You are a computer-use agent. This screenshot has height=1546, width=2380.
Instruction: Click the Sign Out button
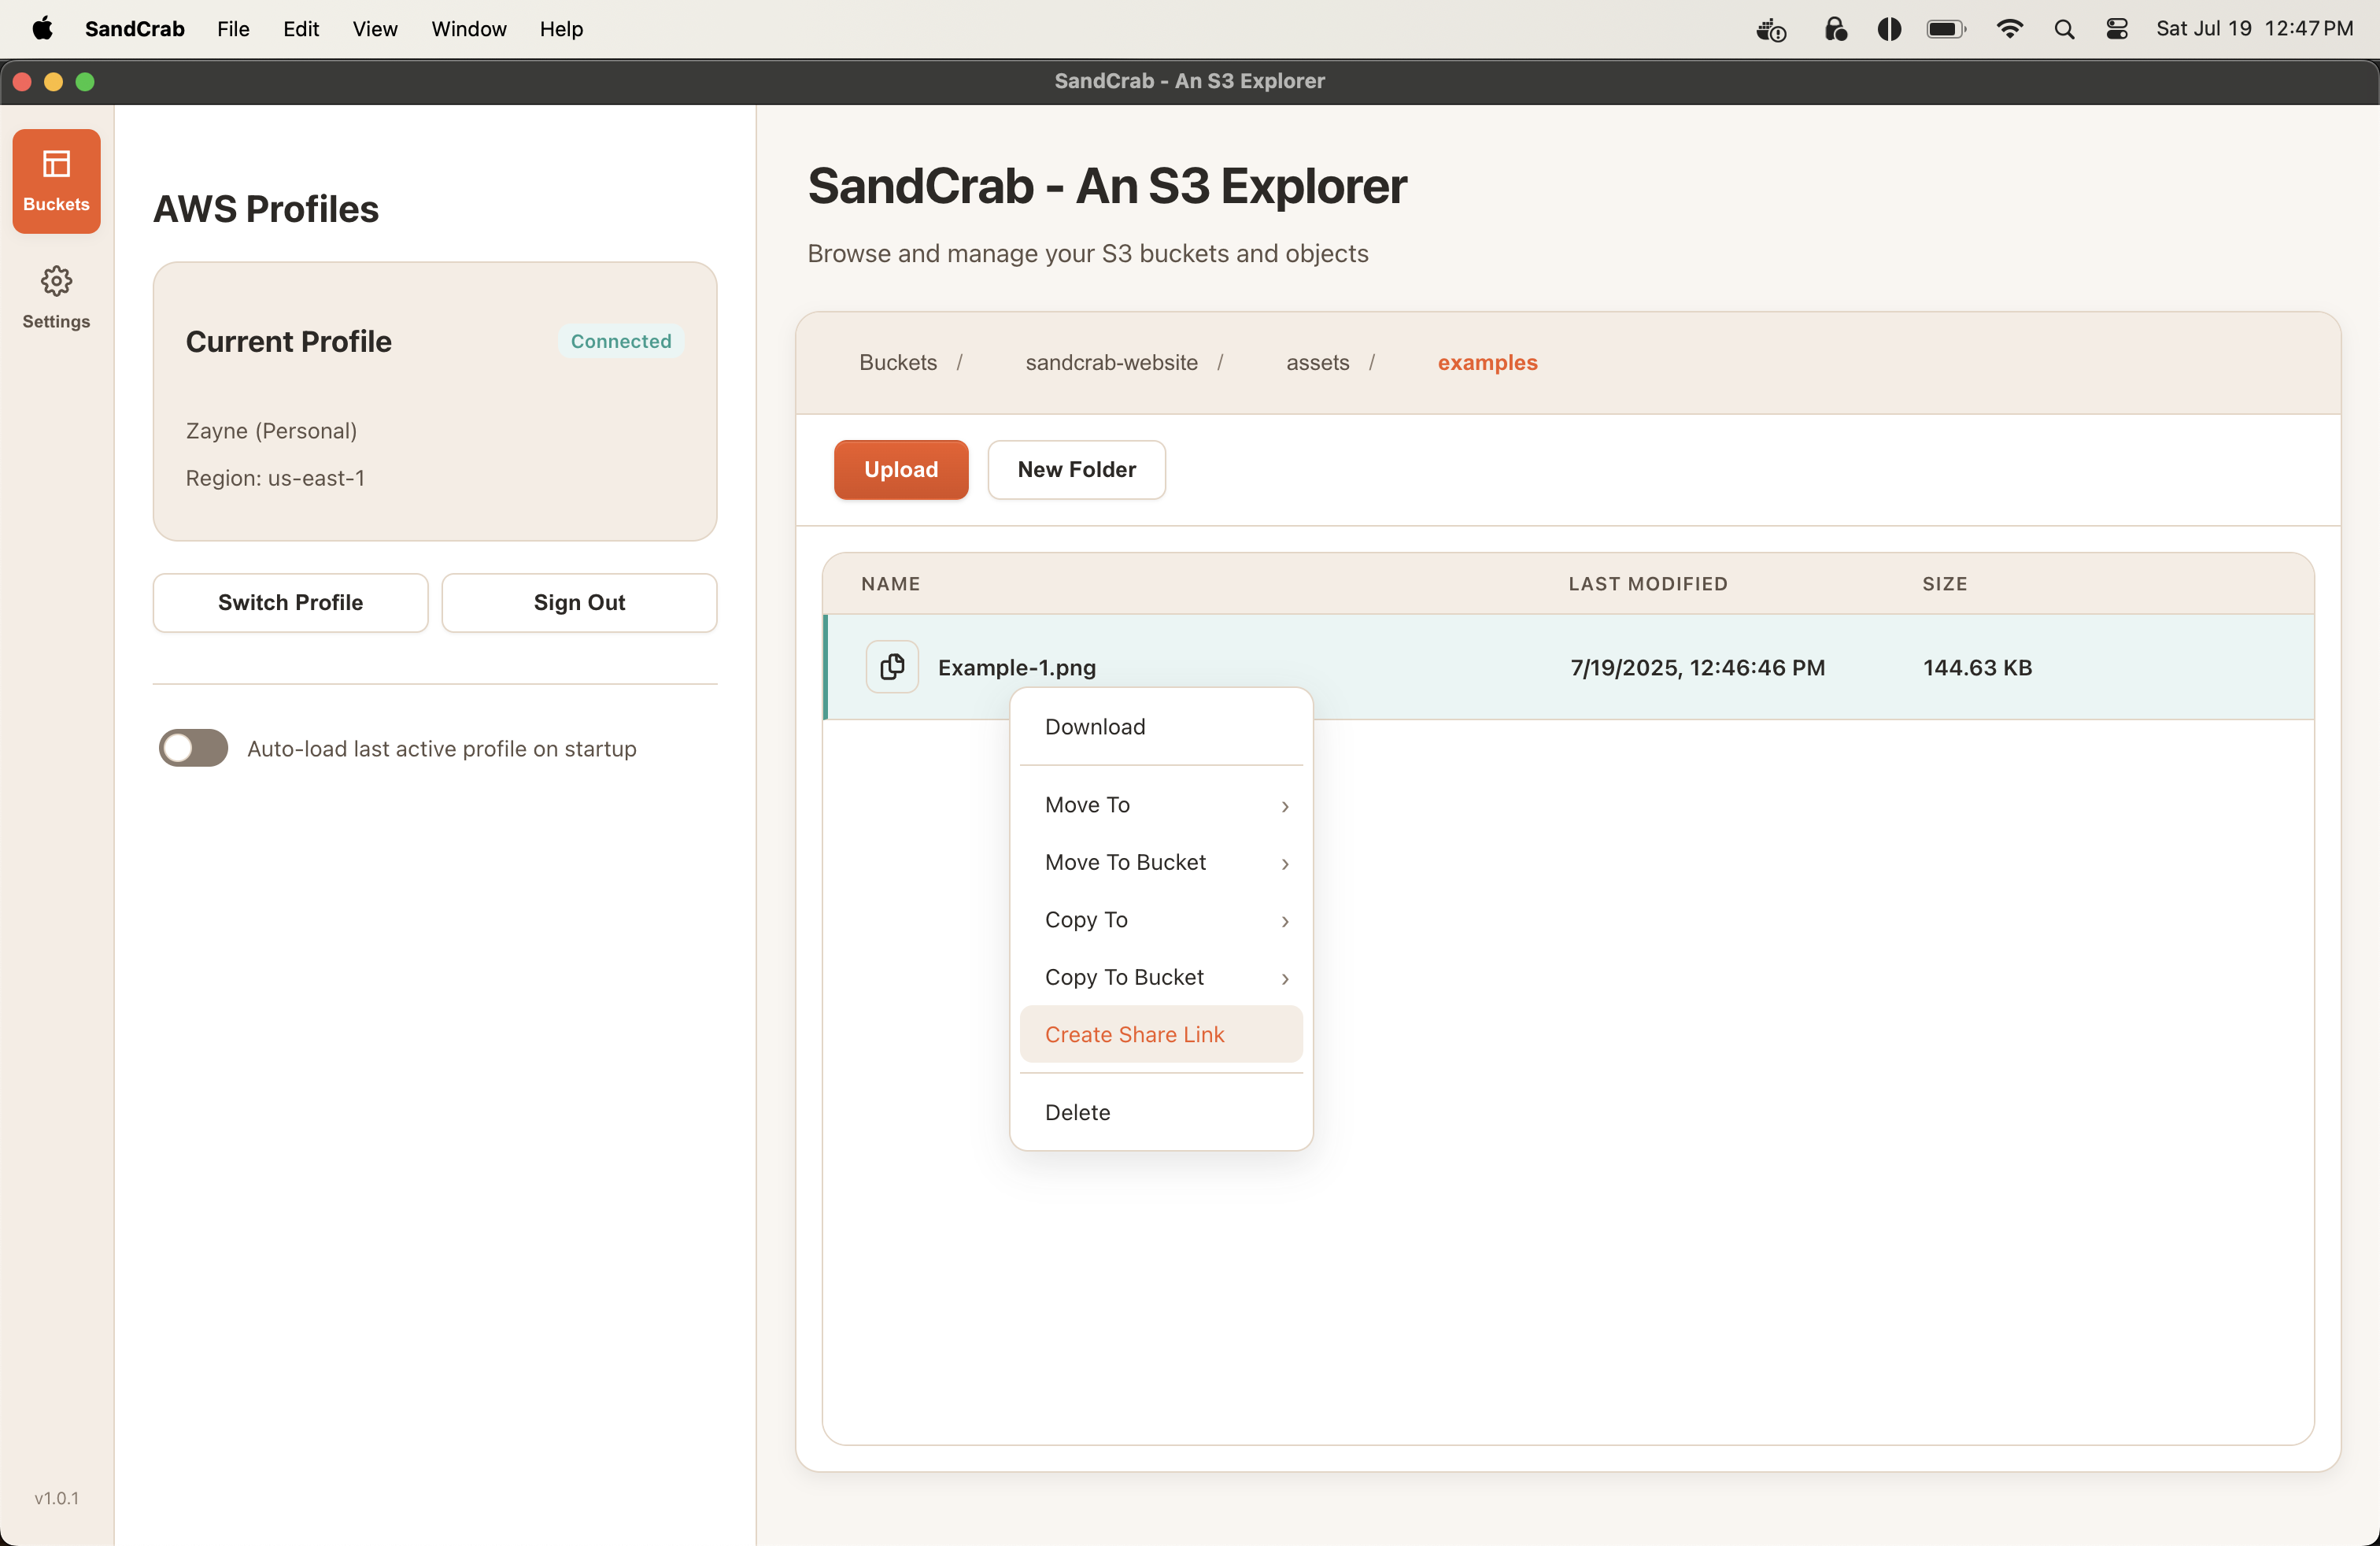point(579,602)
